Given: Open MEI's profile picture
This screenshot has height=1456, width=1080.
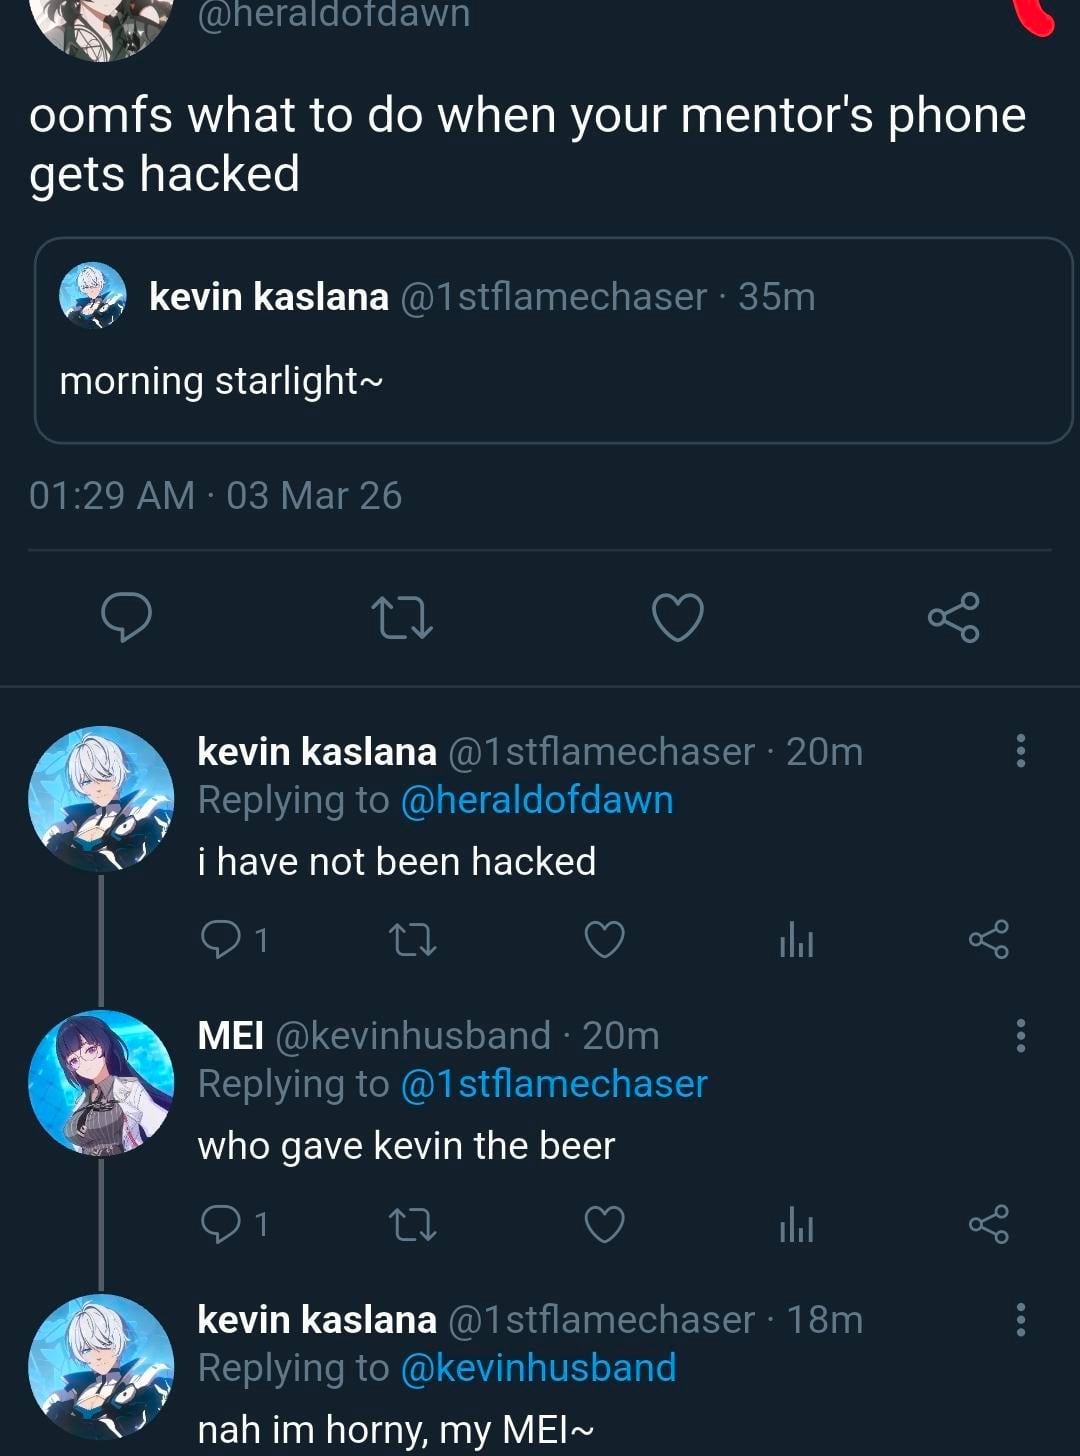Looking at the screenshot, I should coord(101,1083).
